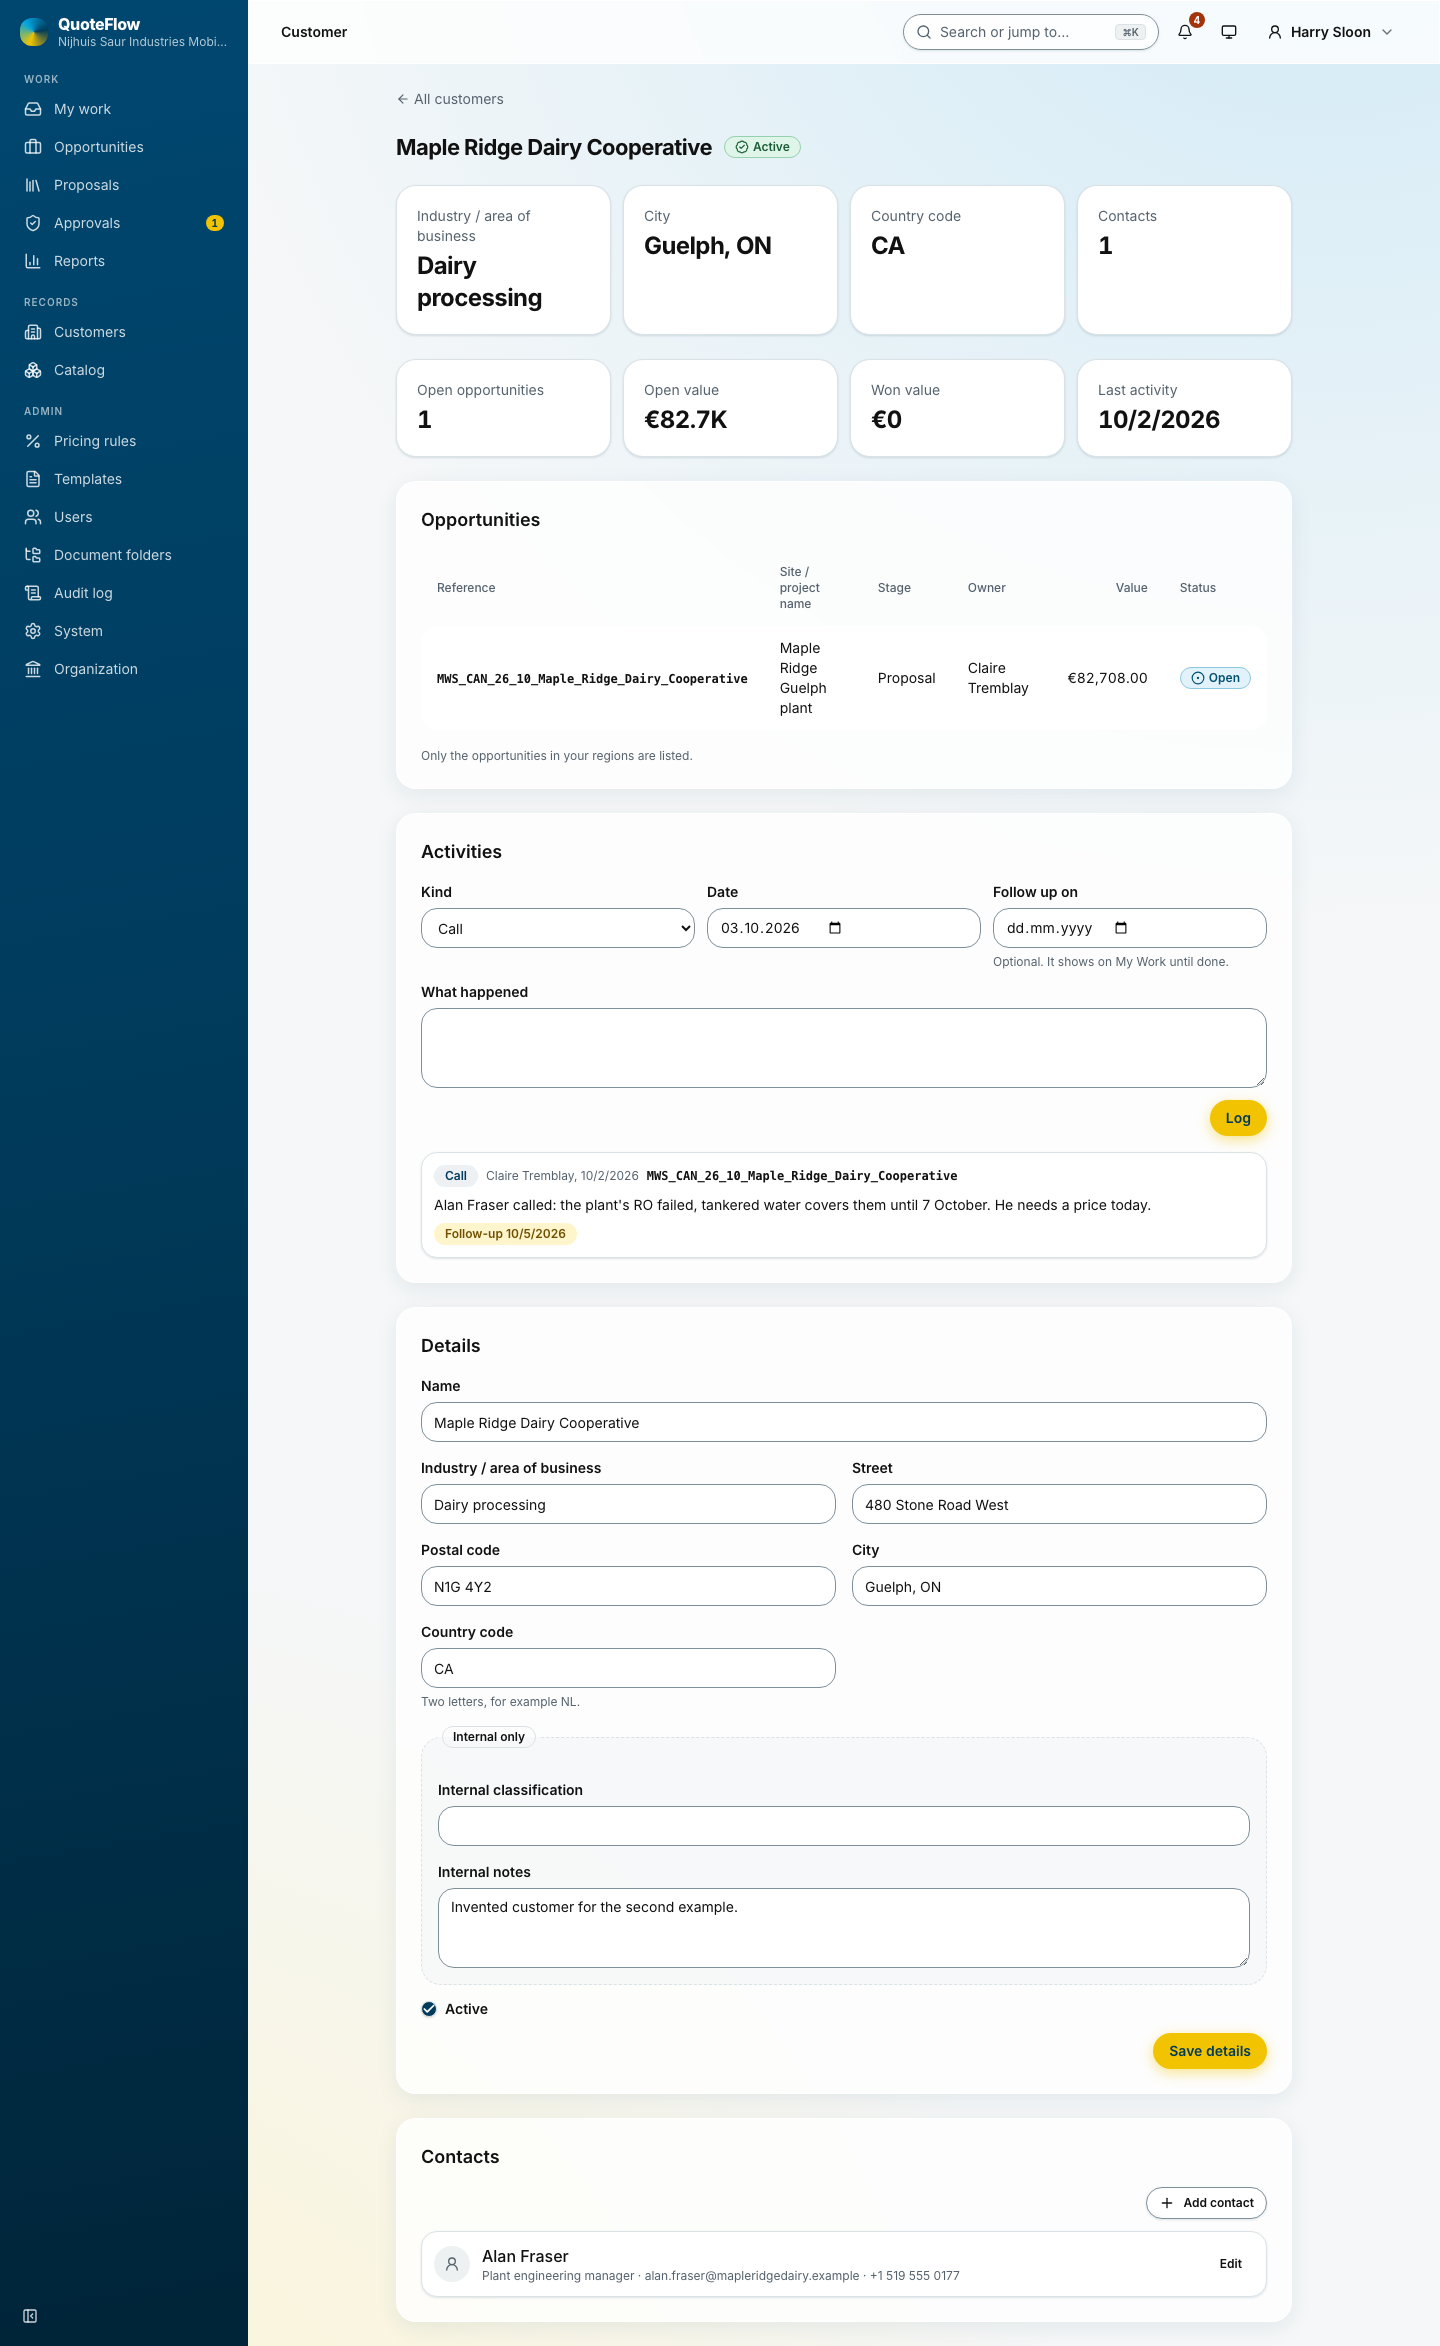Screen dimensions: 1440x2346
Task: Click the Last activity 10/2/2026 card
Action: coord(1184,408)
